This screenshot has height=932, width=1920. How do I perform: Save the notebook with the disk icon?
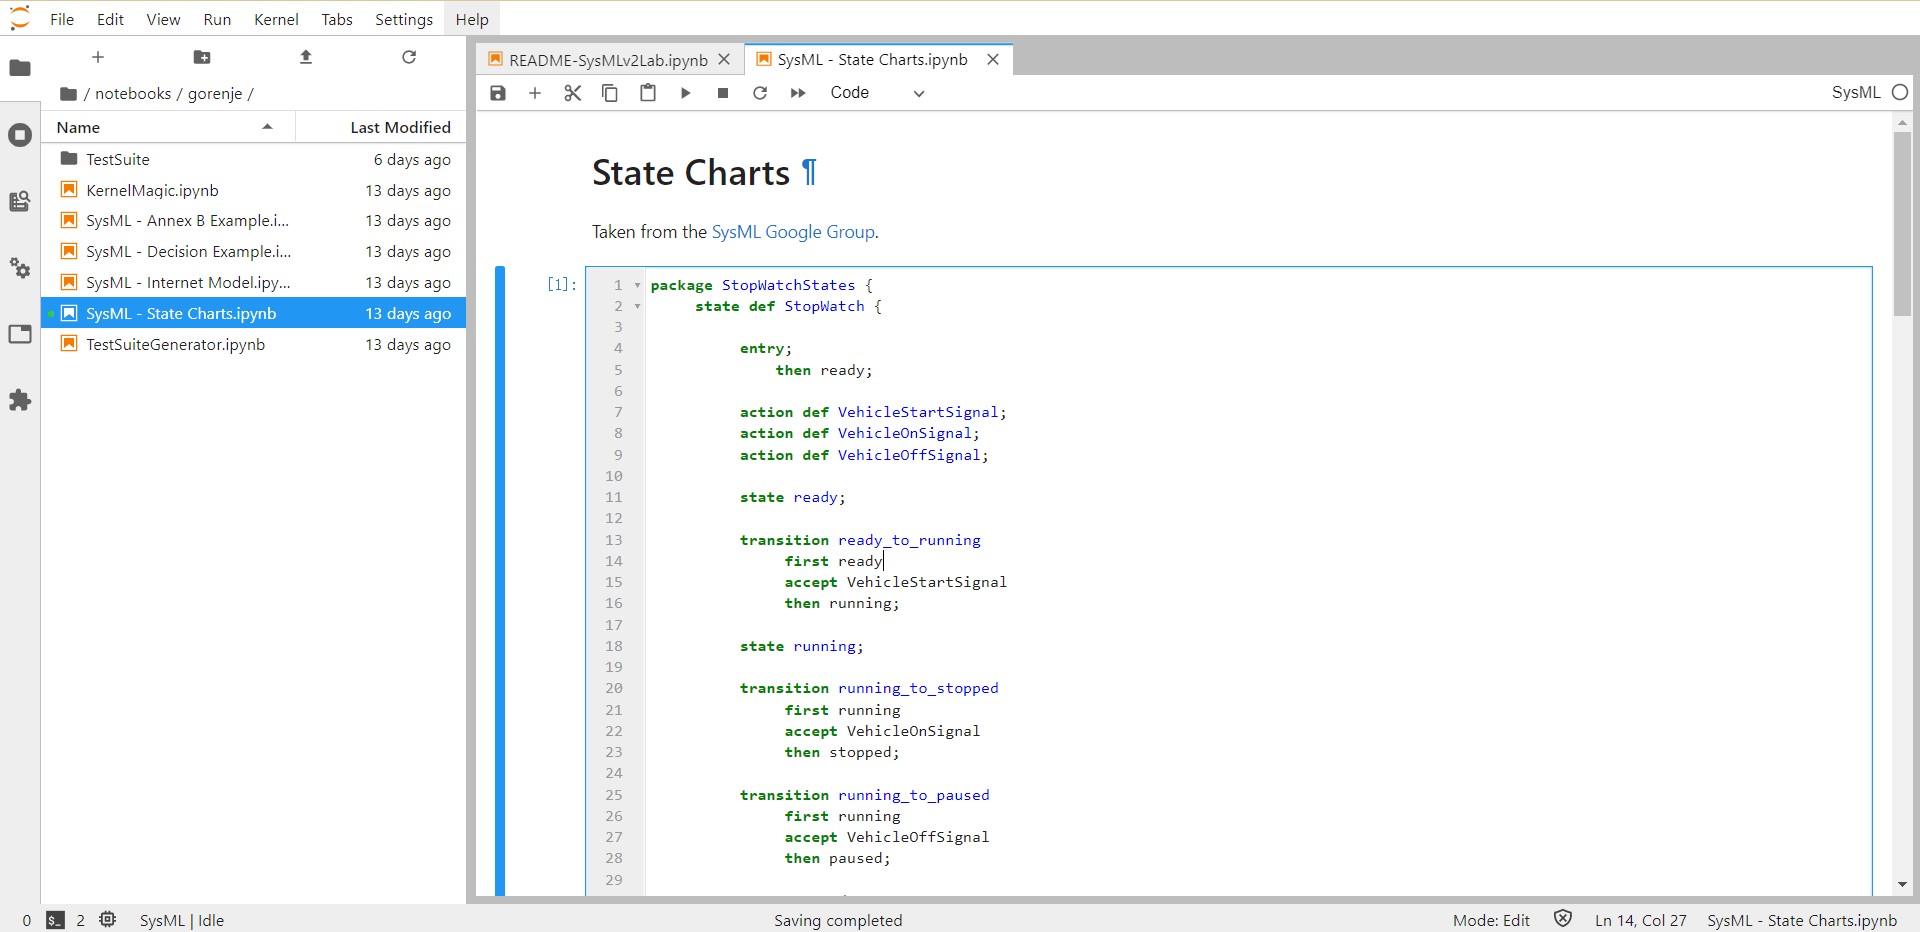pos(498,93)
